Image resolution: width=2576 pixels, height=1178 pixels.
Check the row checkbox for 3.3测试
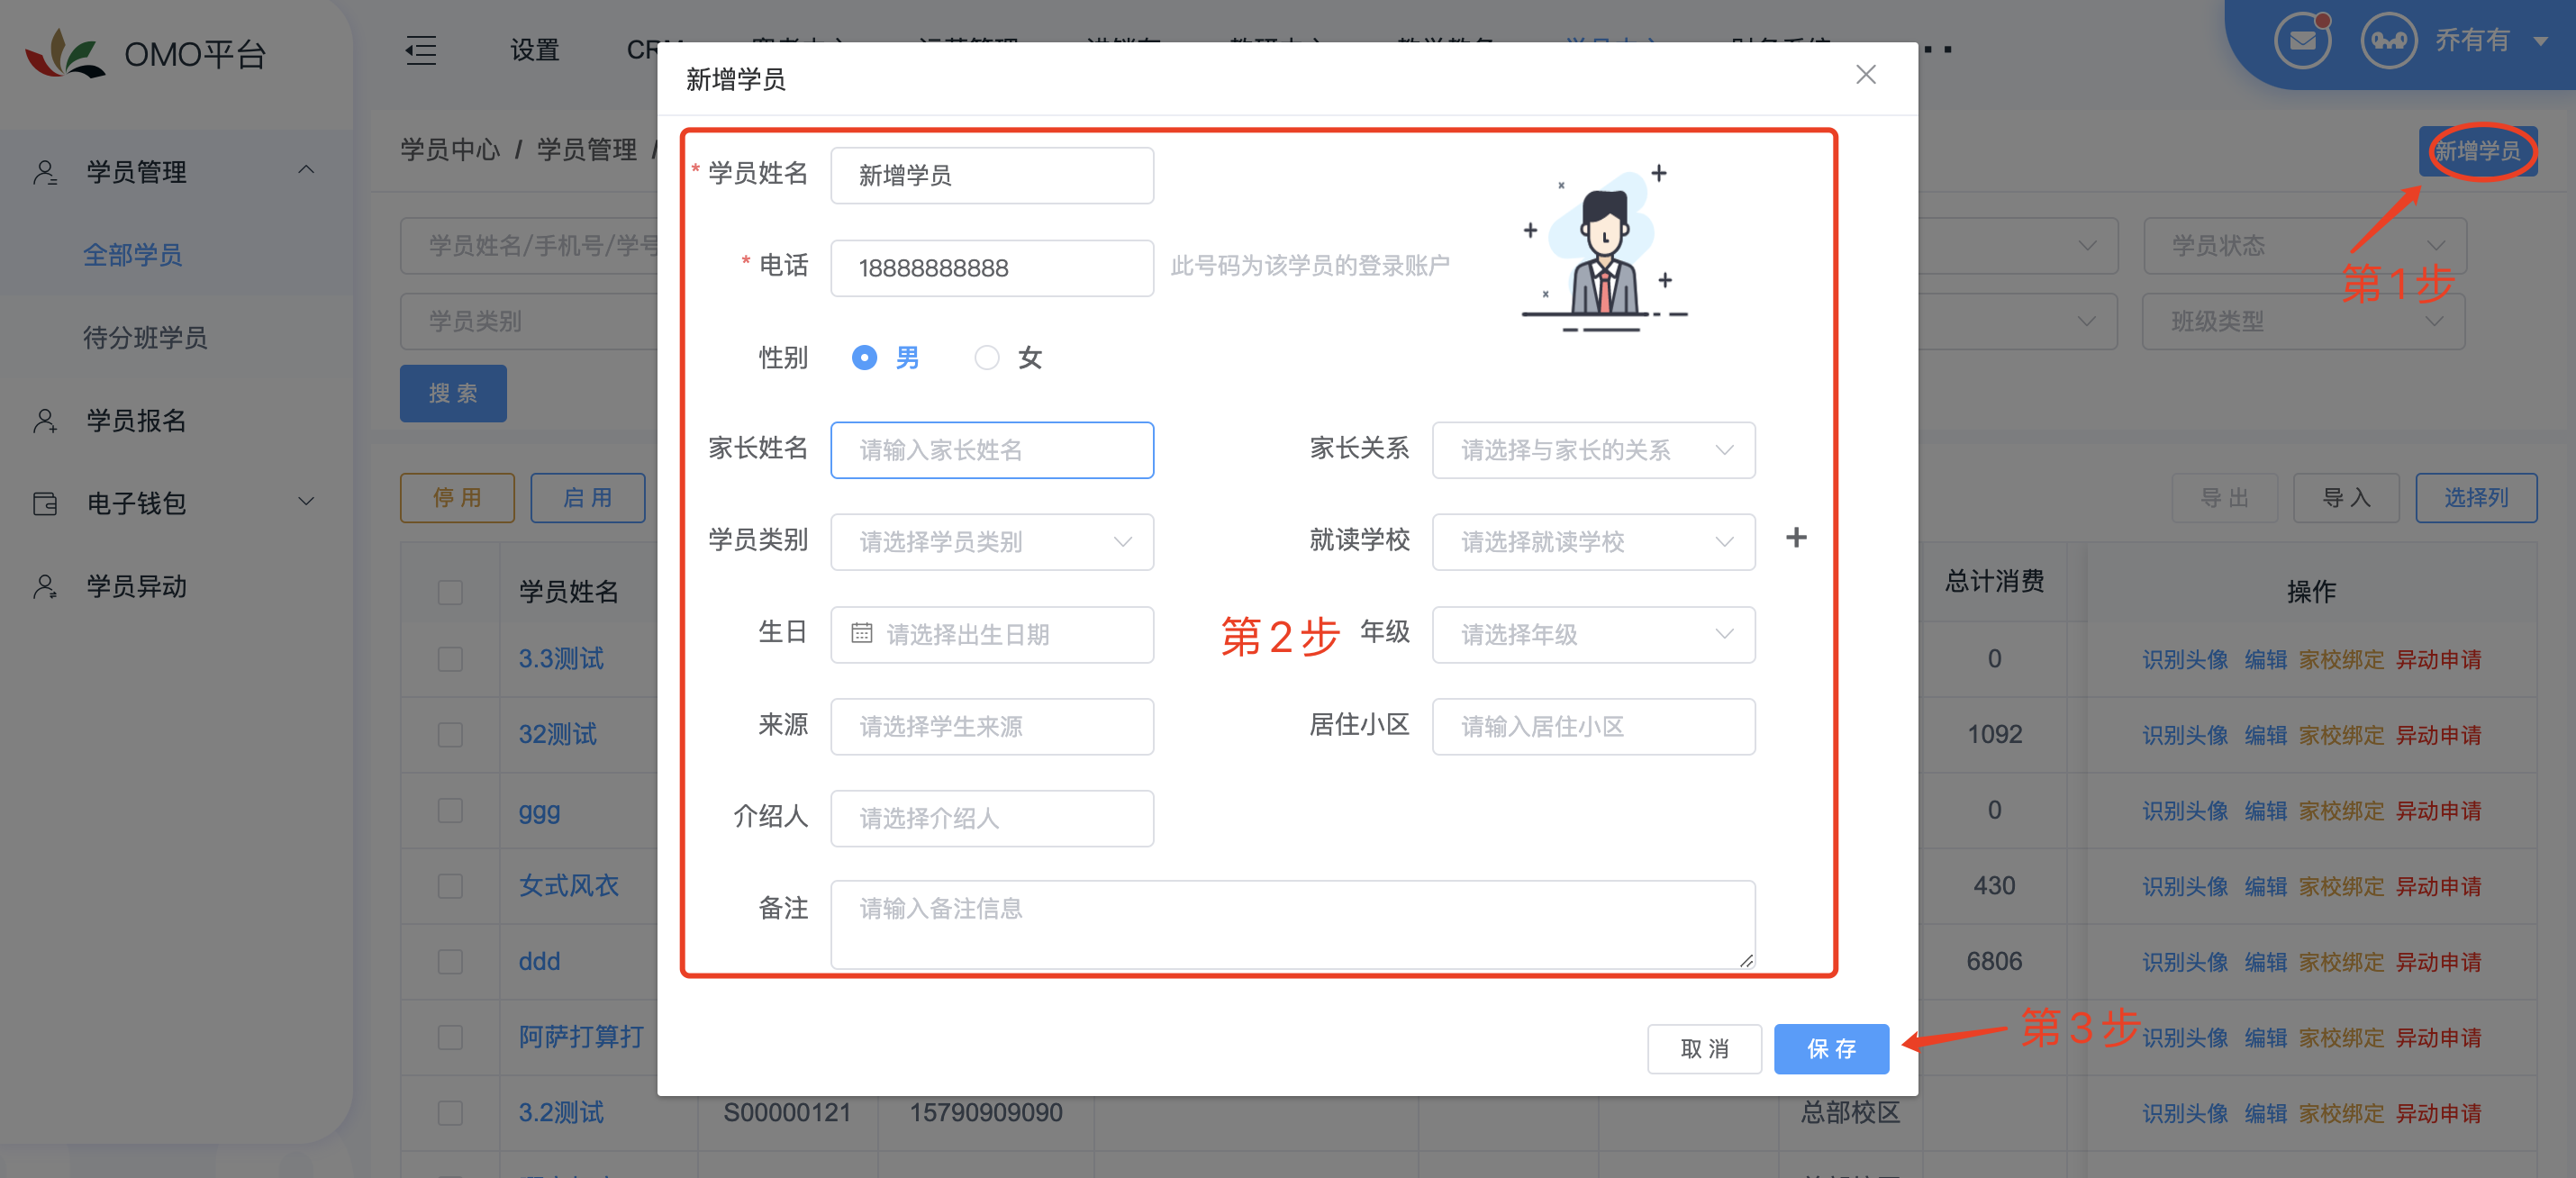pyautogui.click(x=450, y=659)
